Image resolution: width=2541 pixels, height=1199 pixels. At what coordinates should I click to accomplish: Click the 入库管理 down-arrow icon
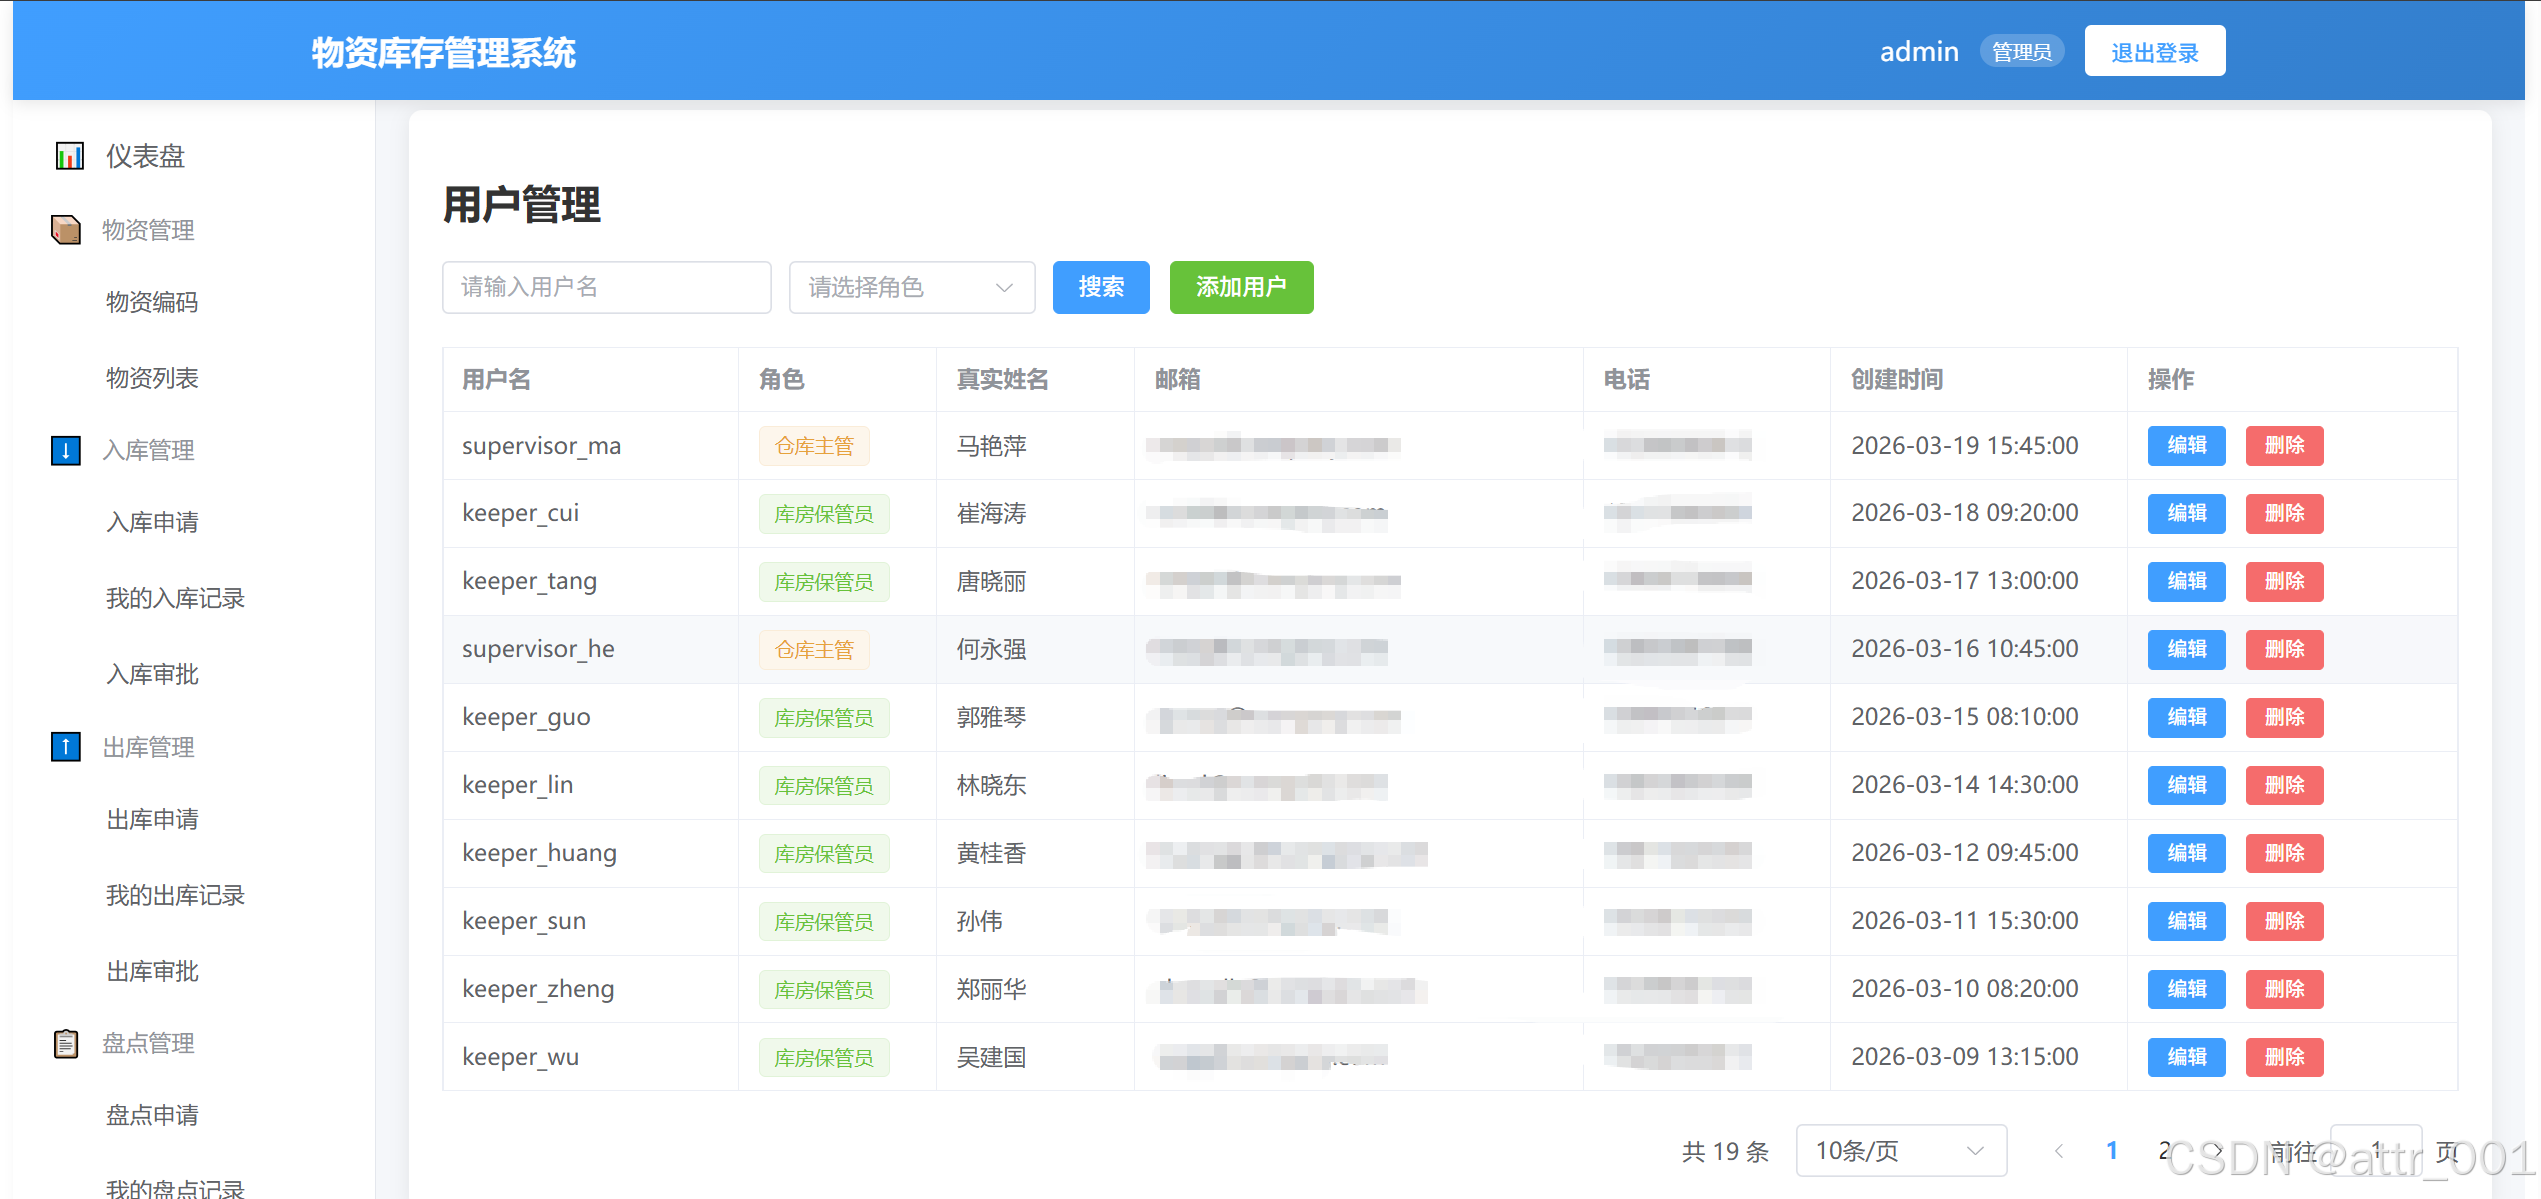click(66, 450)
